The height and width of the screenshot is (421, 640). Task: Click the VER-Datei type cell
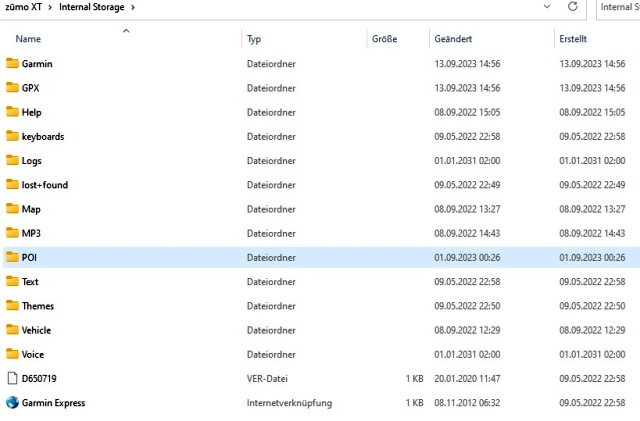tap(267, 379)
